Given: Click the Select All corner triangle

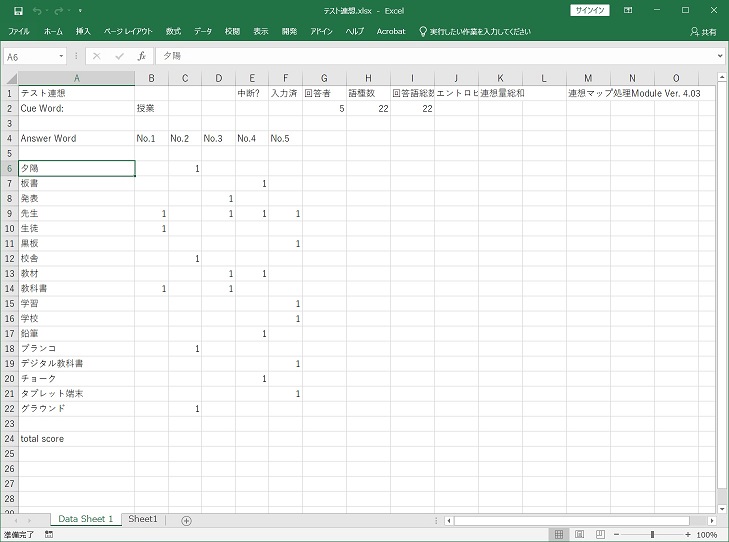Looking at the screenshot, I should [x=10, y=78].
